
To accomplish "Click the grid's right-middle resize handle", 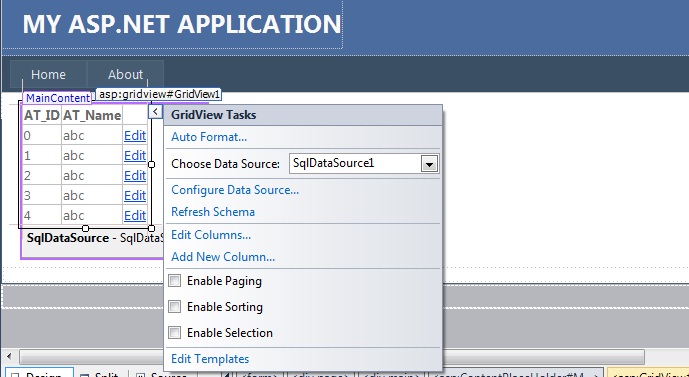I will pyautogui.click(x=152, y=164).
